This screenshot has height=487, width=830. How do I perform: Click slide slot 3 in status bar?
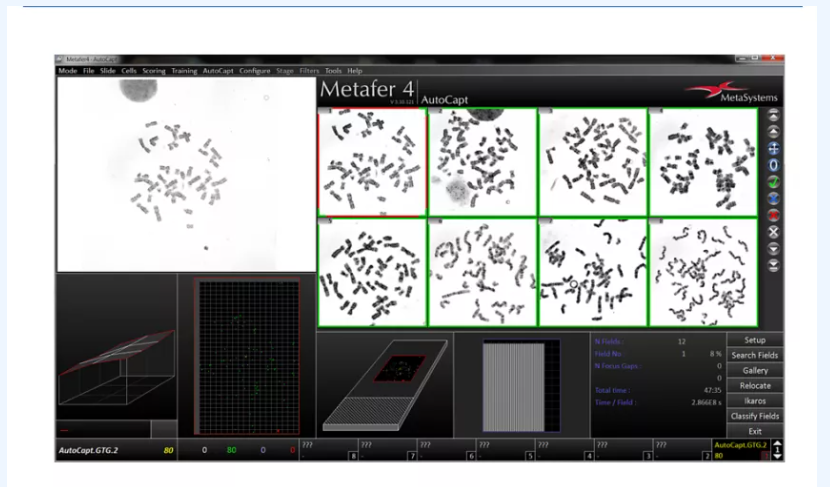coord(623,450)
